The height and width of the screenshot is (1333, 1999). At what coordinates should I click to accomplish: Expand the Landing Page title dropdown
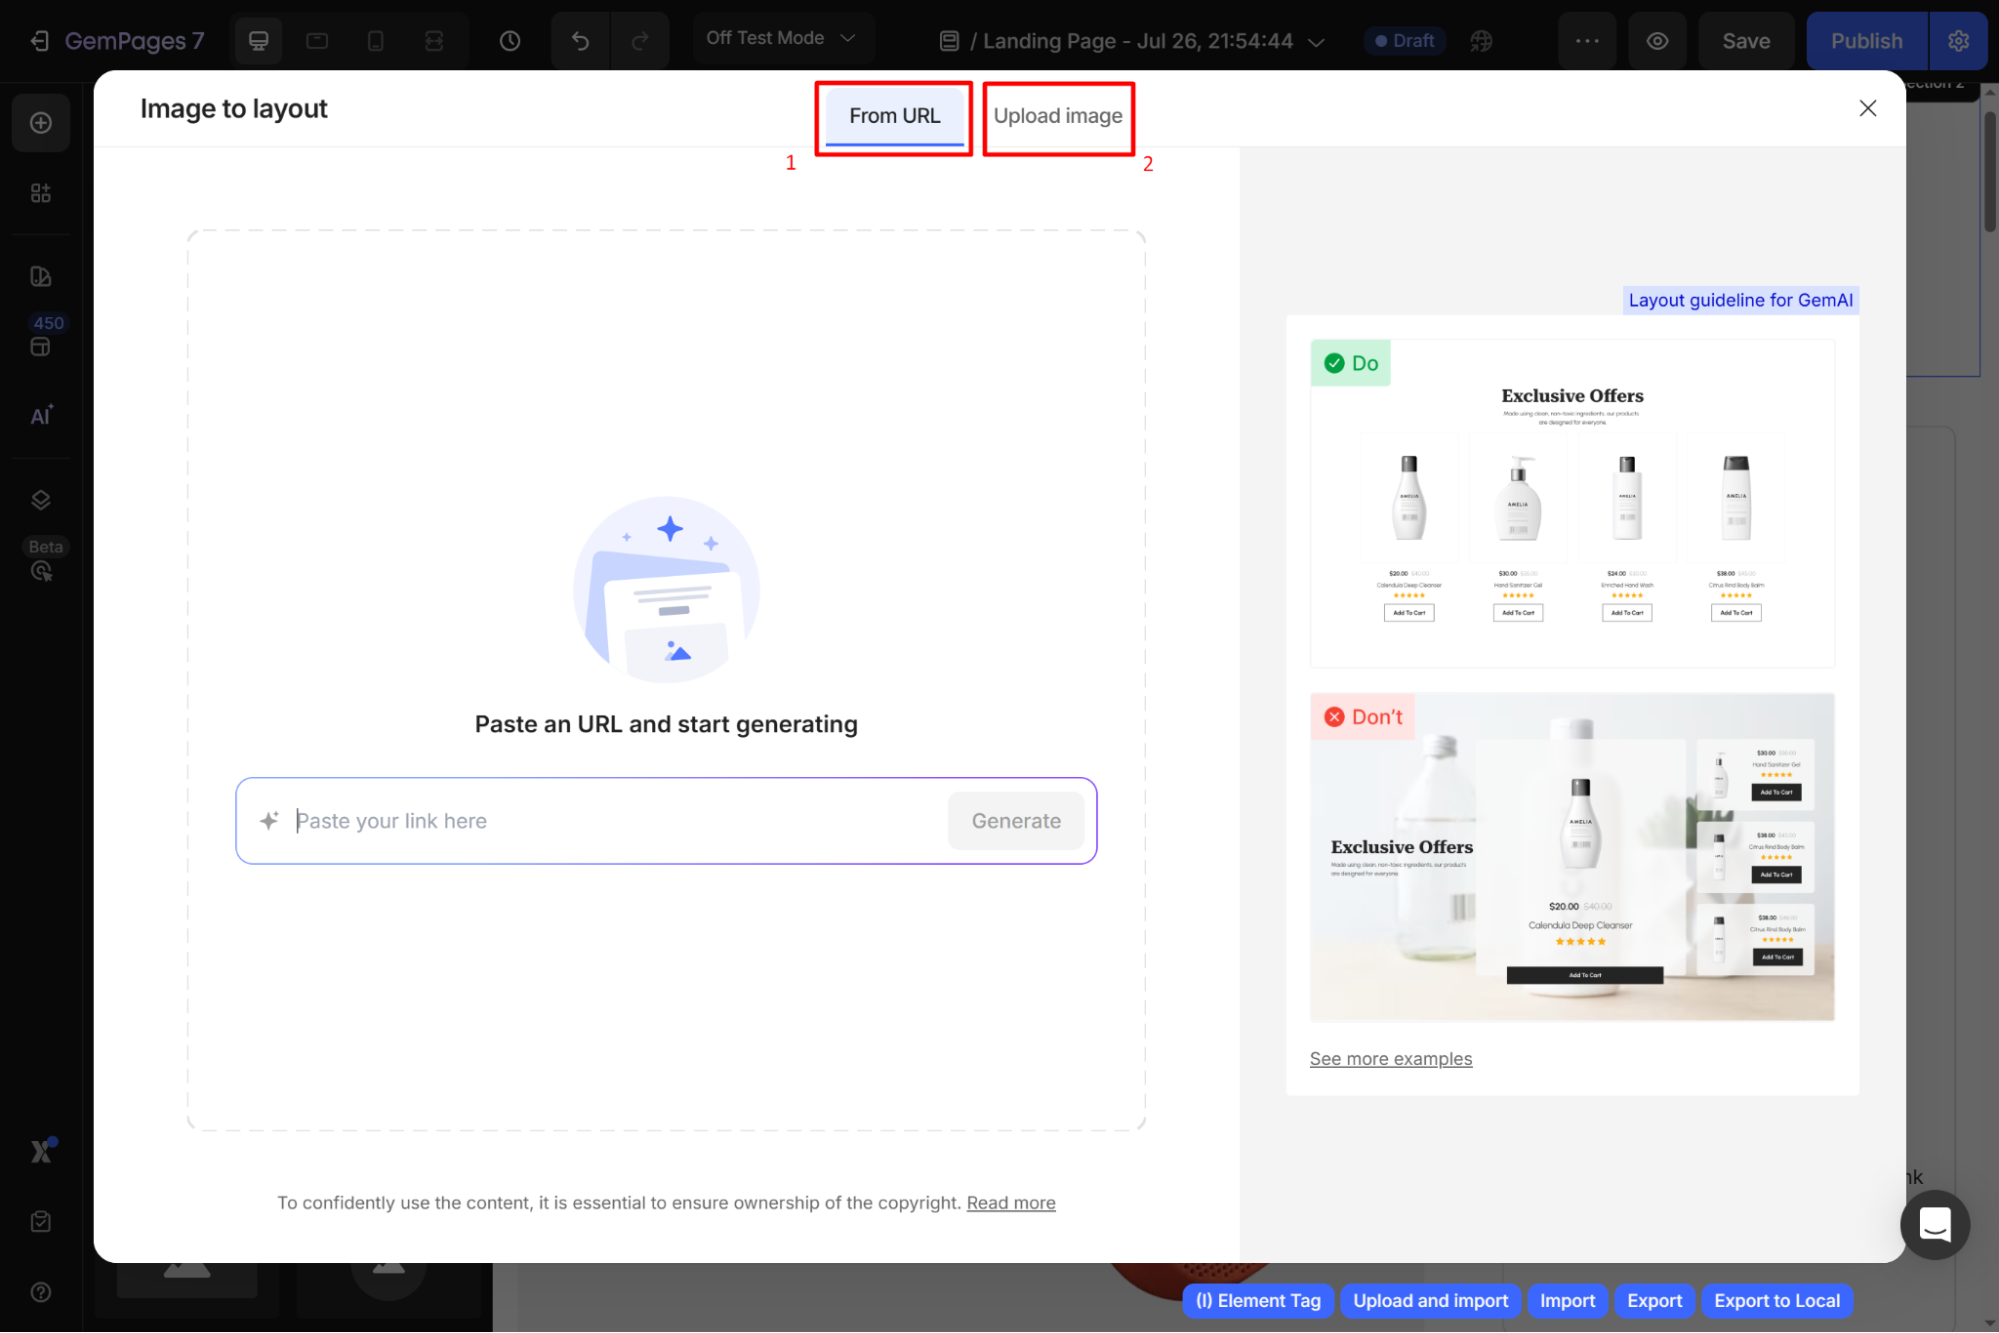point(1316,42)
